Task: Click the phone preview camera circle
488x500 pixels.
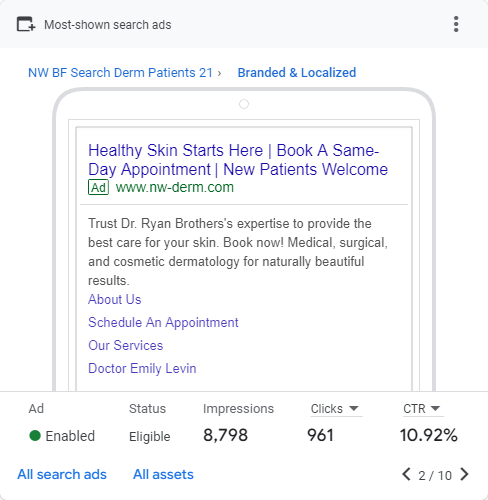Action: tap(244, 104)
